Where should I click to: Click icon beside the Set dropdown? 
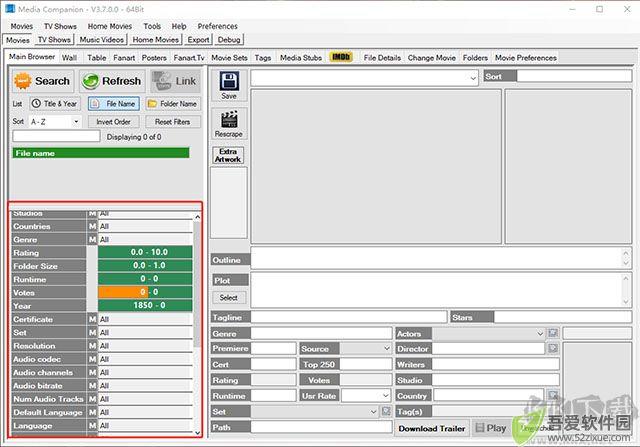386,411
